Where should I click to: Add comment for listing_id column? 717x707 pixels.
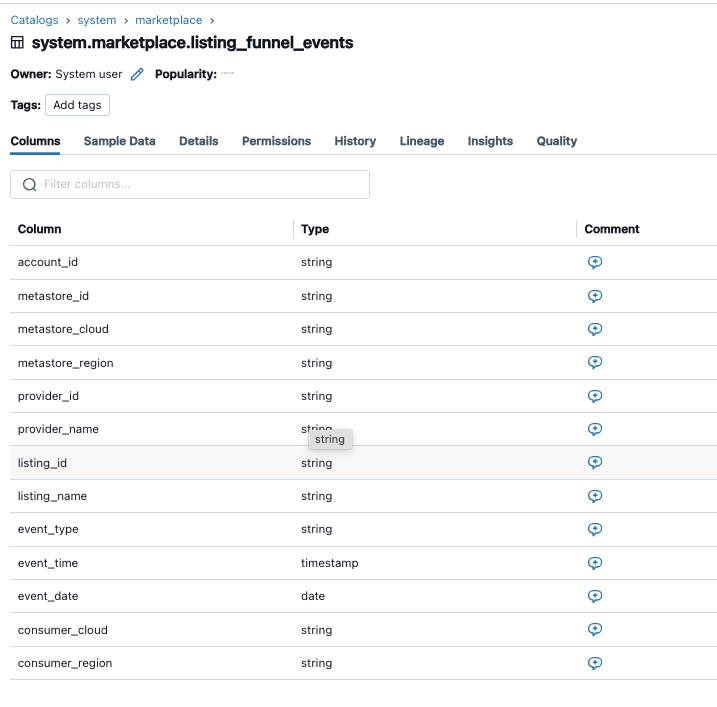(594, 462)
